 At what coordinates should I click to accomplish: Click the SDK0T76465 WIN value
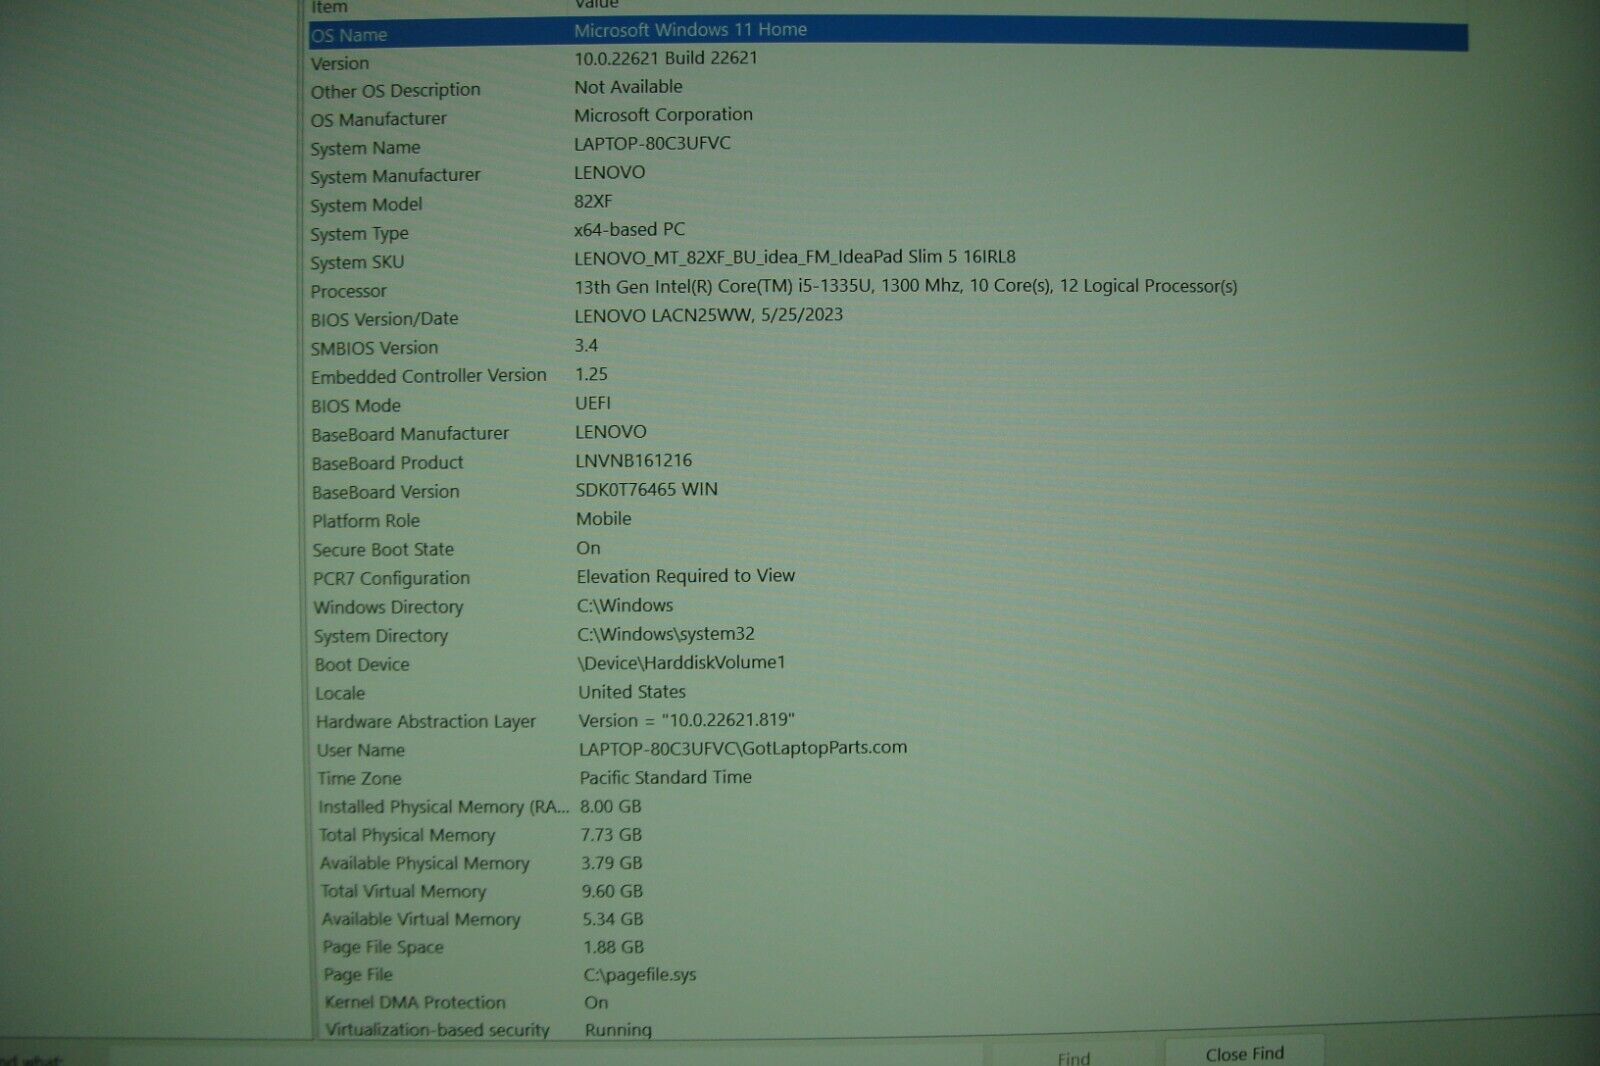pos(646,490)
